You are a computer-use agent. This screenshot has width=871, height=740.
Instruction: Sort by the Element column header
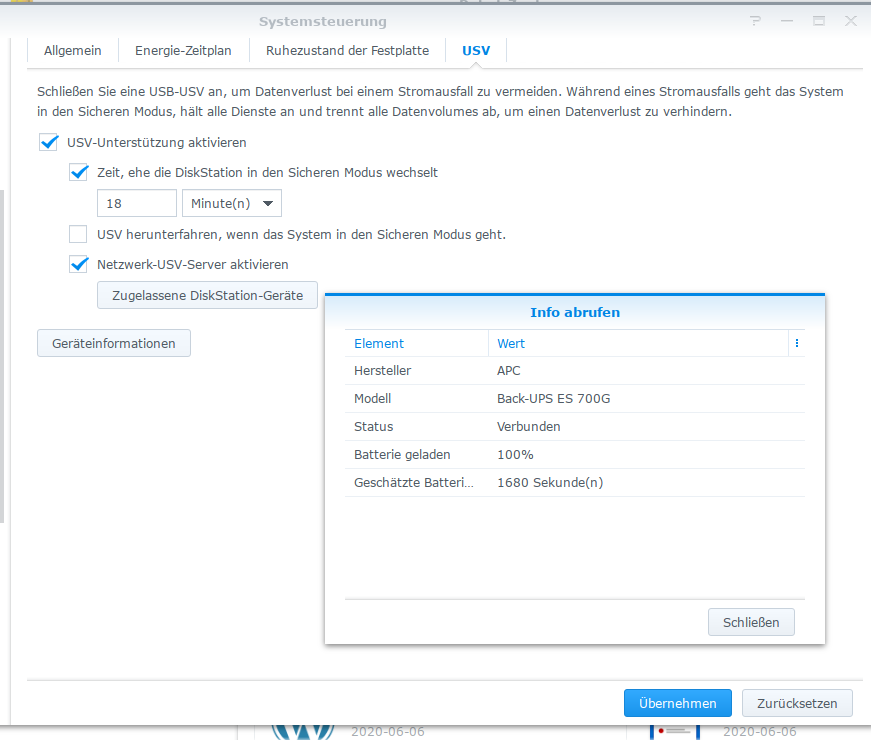coord(417,343)
